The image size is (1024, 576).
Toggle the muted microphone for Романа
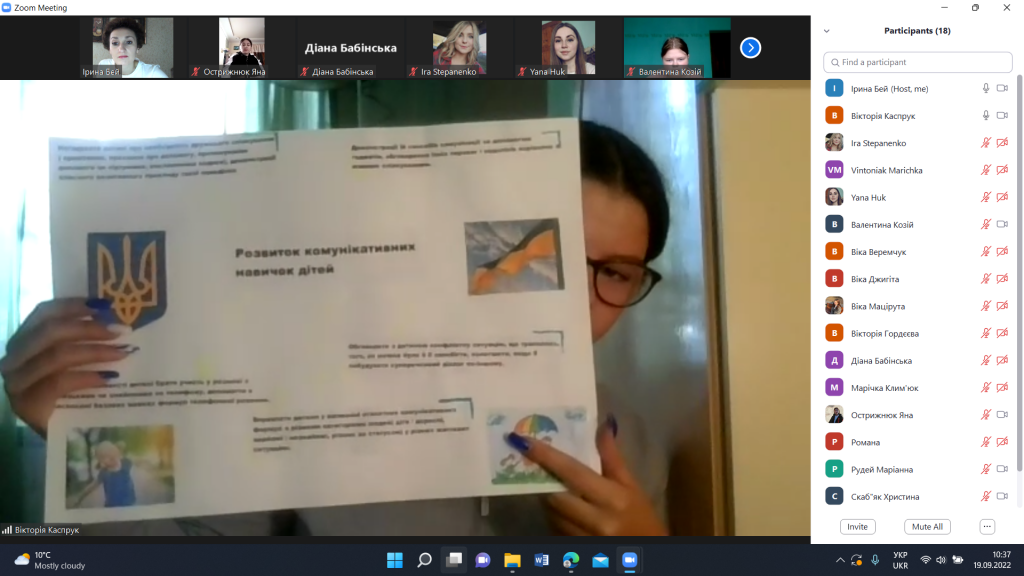[x=986, y=442]
